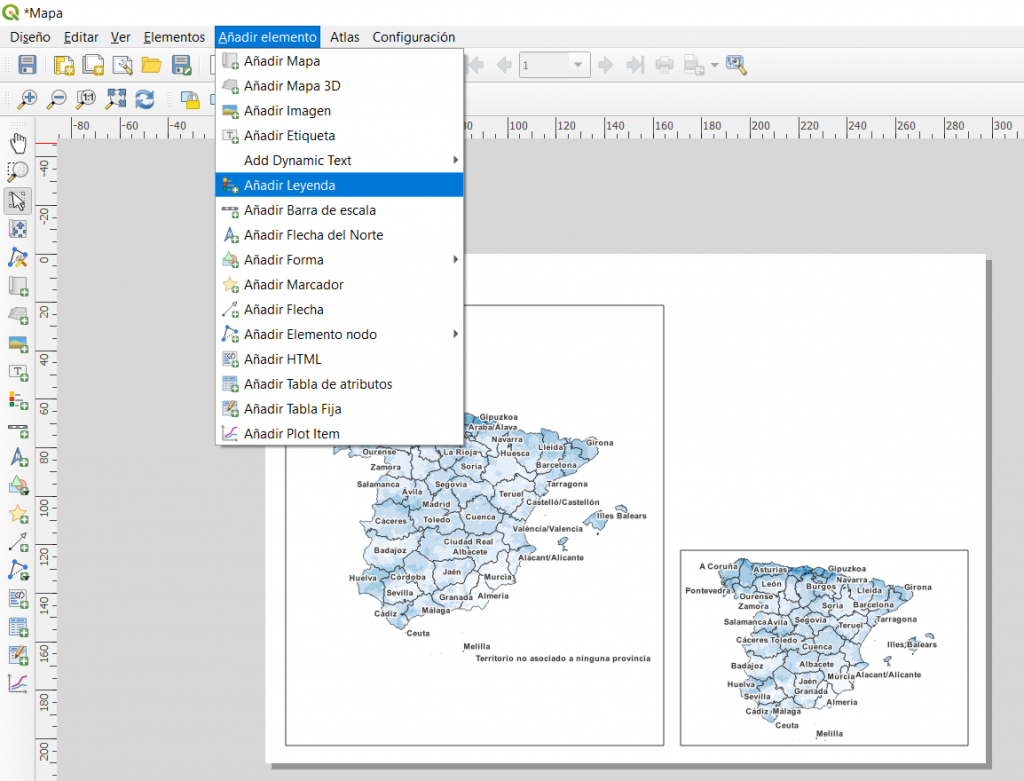Select Añadir Leyenda from the menu
The image size is (1024, 781).
pyautogui.click(x=290, y=185)
